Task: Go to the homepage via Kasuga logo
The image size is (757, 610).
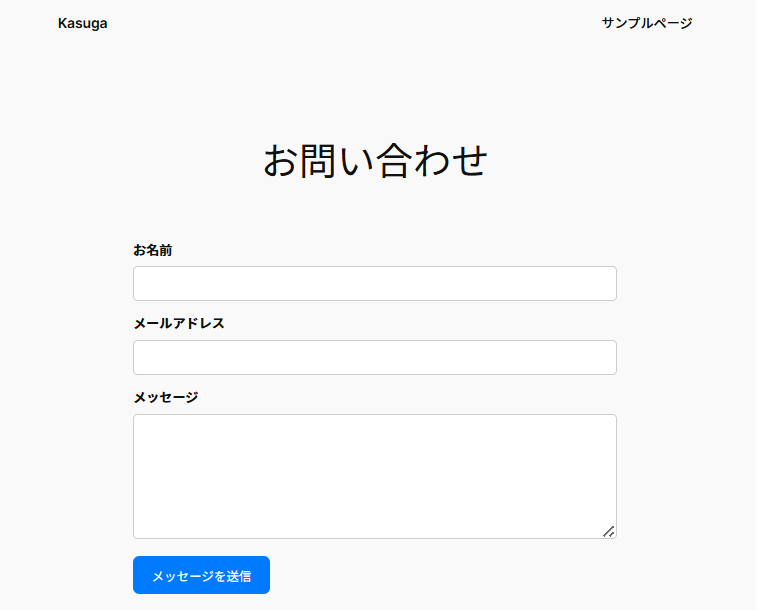Action: (x=82, y=24)
